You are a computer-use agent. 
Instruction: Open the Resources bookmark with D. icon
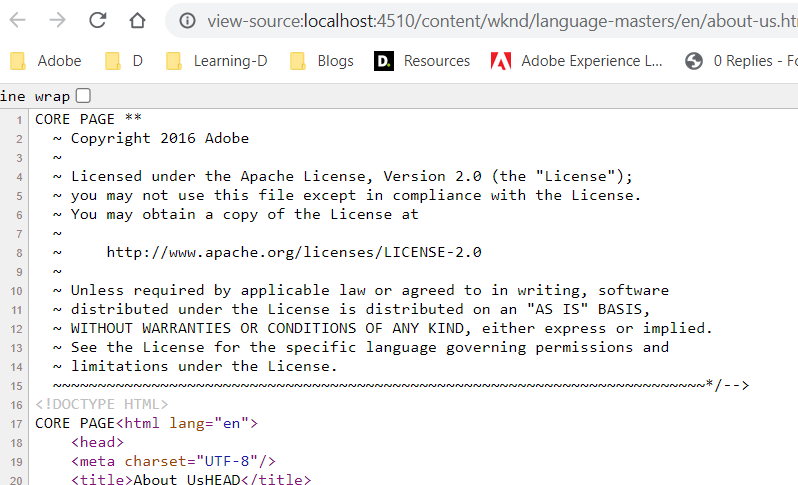(422, 61)
